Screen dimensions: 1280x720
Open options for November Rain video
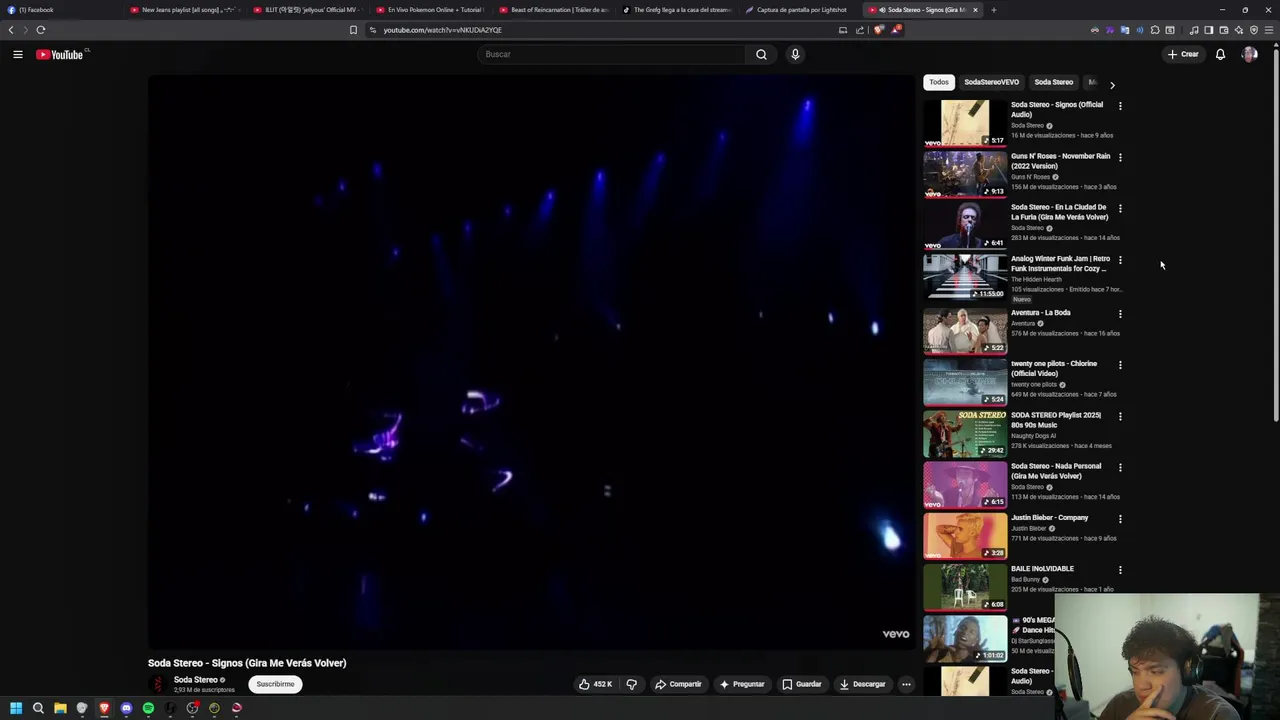[1120, 157]
